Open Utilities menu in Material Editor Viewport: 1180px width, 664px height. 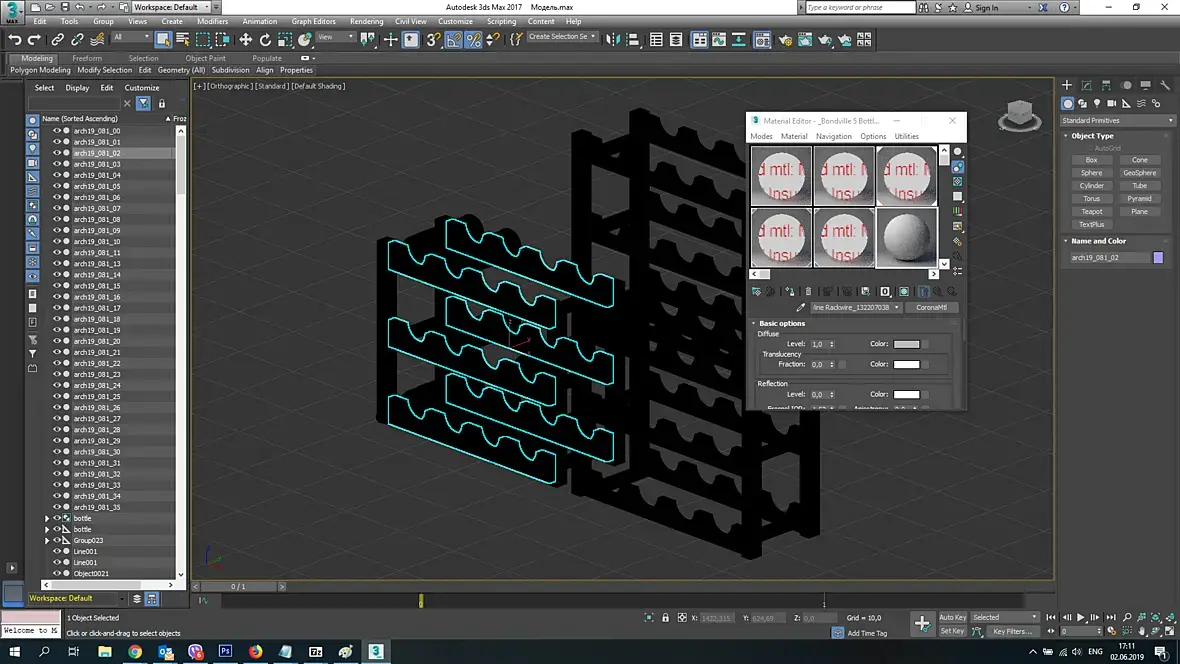[906, 136]
